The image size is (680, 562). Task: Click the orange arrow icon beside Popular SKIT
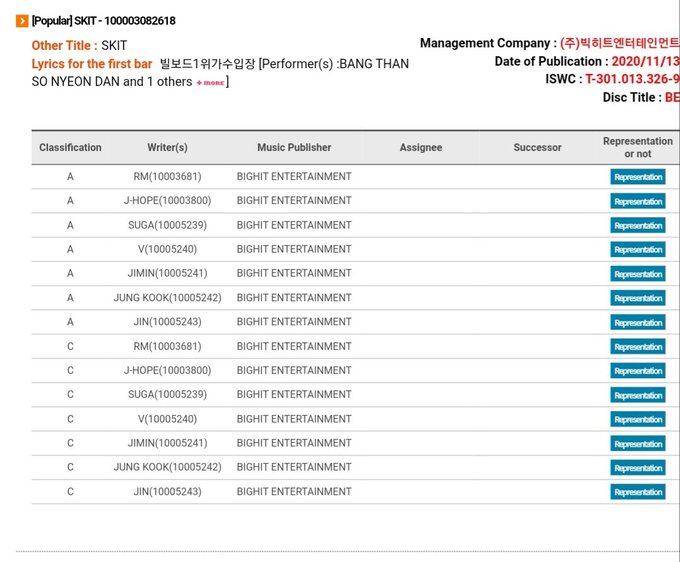22,21
